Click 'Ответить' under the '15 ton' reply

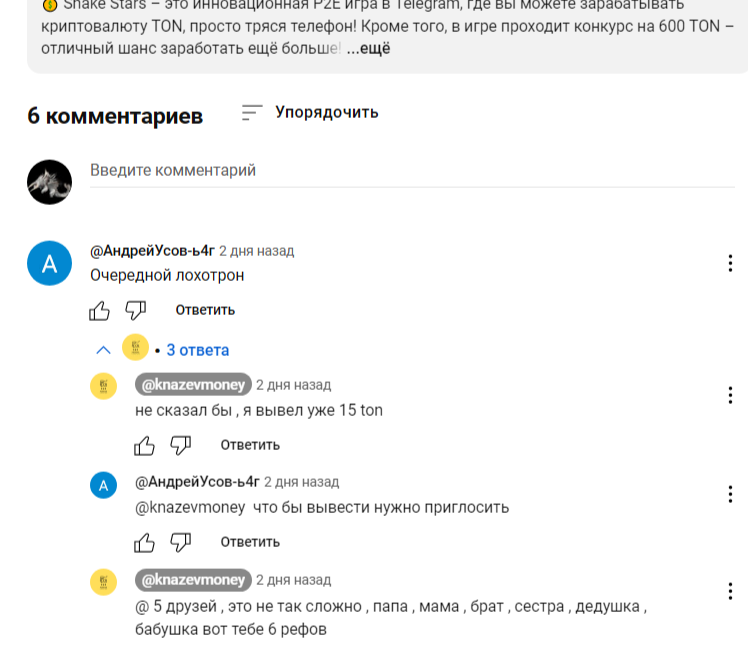coord(250,445)
